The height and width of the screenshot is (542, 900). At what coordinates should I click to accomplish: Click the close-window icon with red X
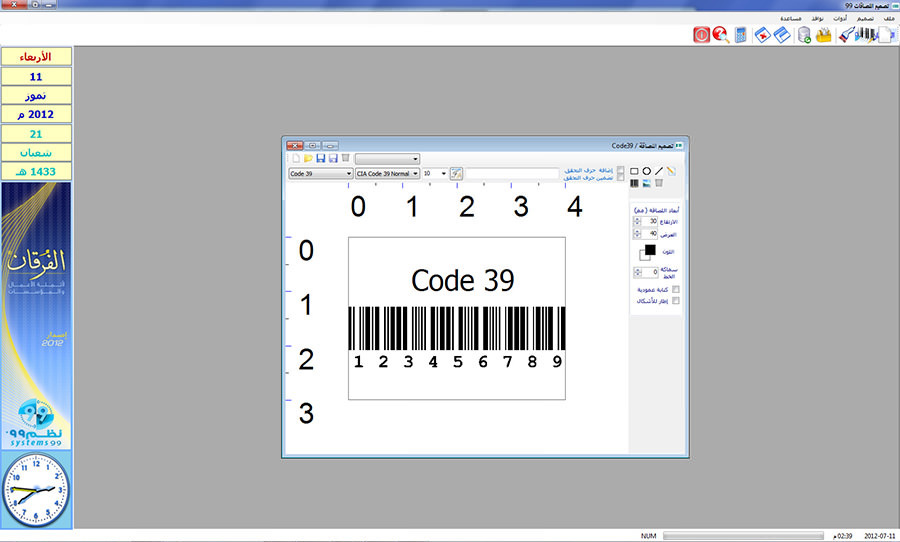coord(762,35)
